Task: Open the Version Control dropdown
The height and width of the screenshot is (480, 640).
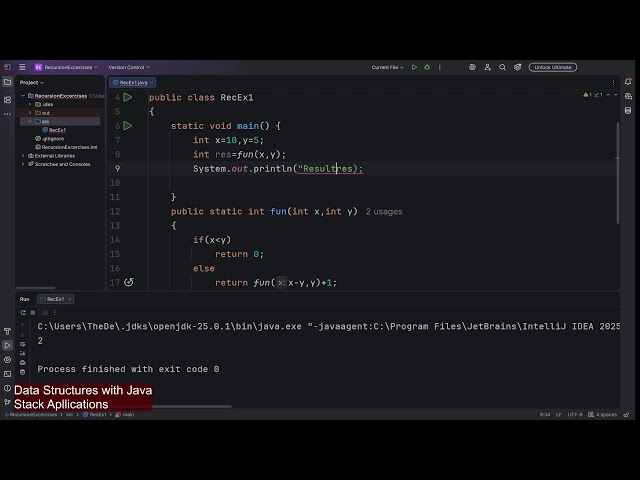Action: (x=129, y=67)
